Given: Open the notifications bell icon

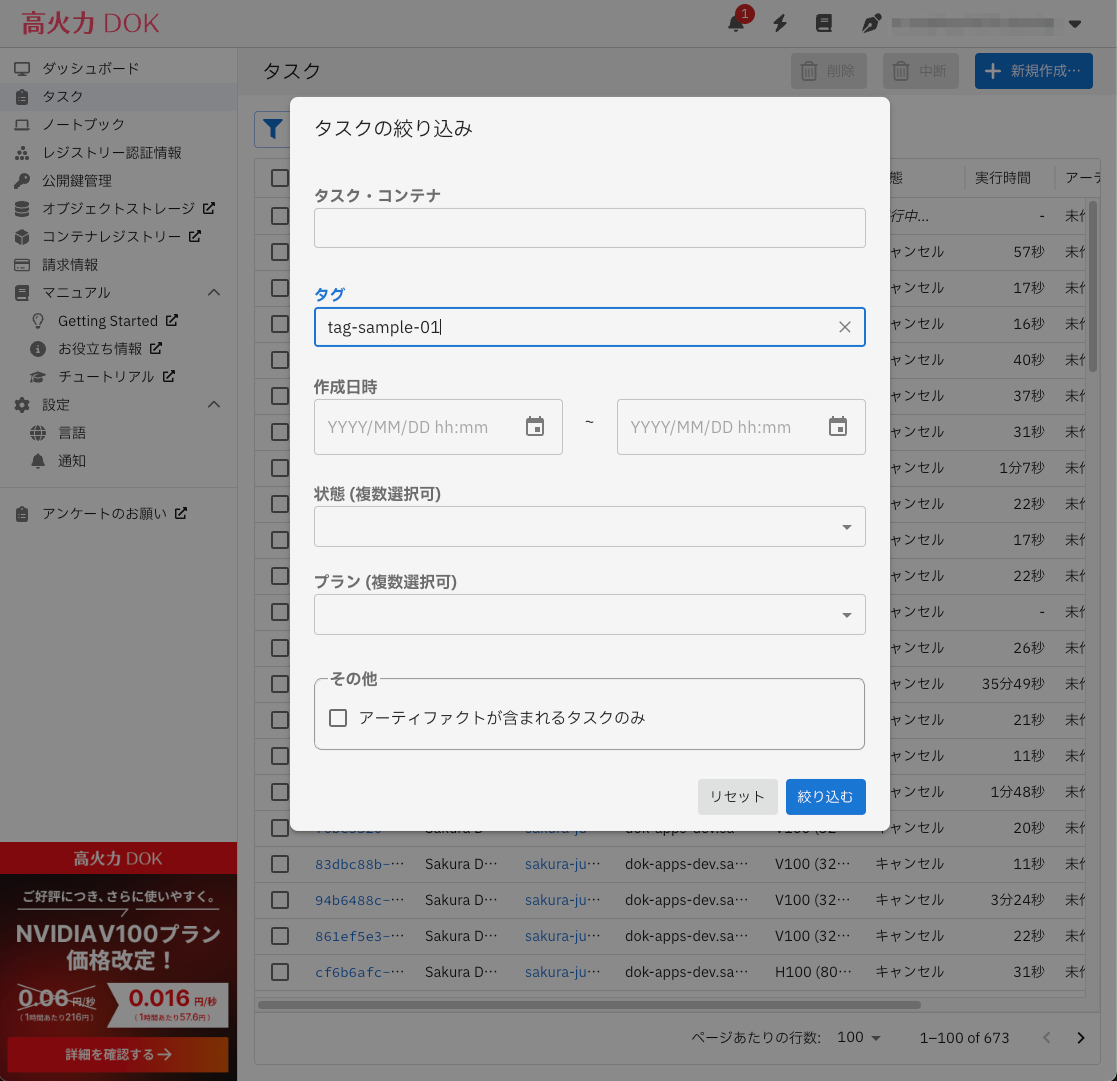Looking at the screenshot, I should click(736, 24).
